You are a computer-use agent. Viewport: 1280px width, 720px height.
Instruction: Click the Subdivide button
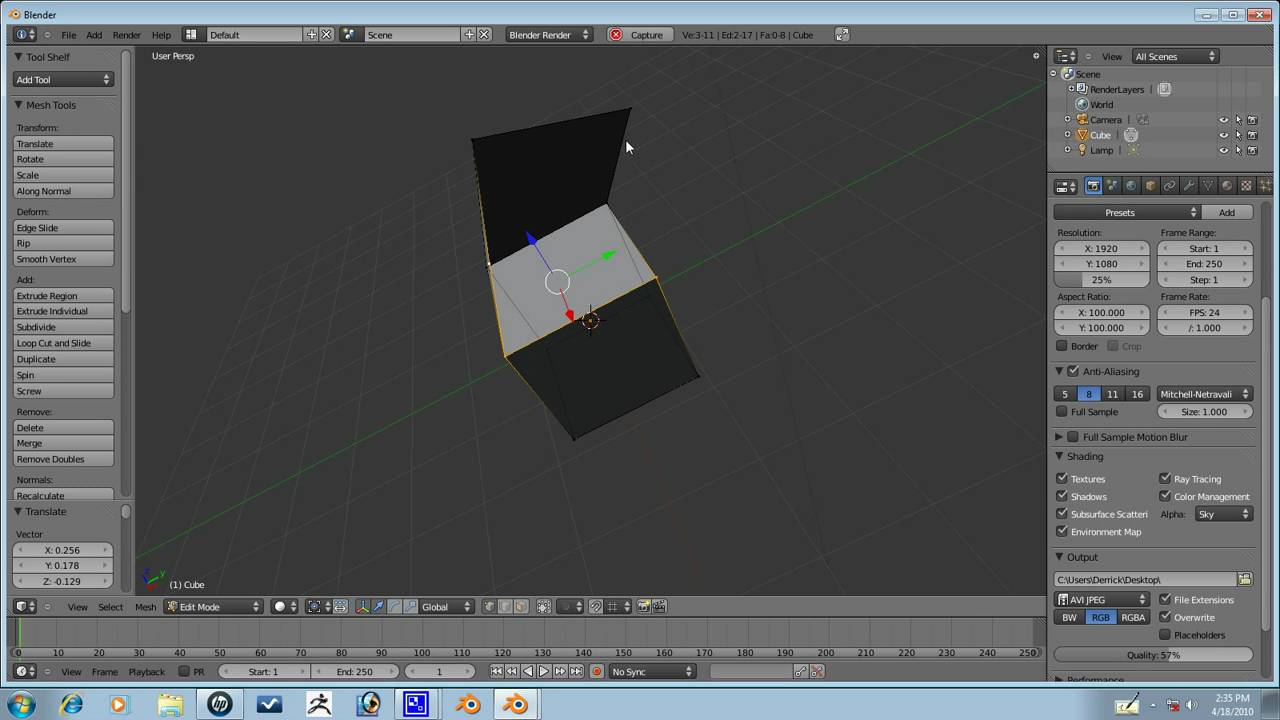click(x=63, y=327)
